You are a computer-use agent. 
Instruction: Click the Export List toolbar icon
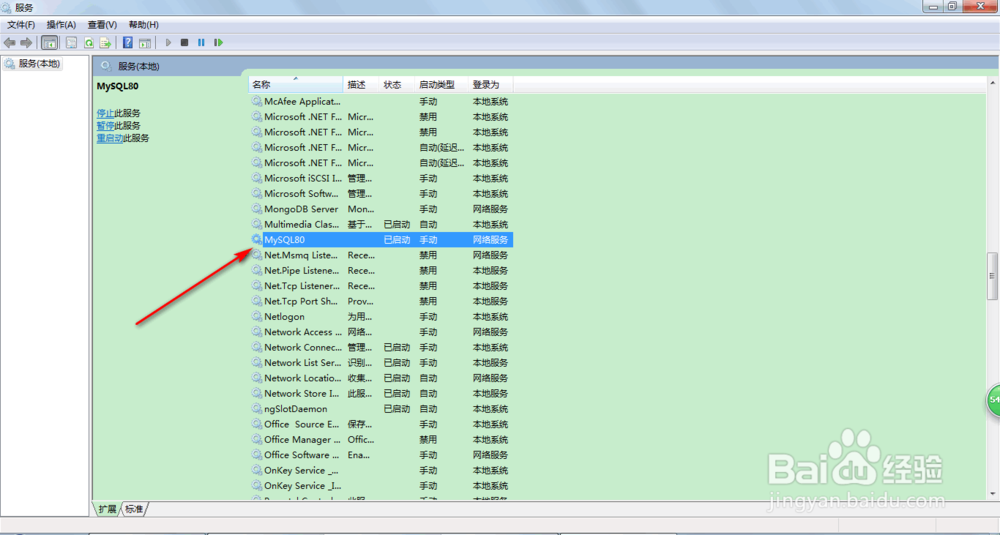(105, 43)
